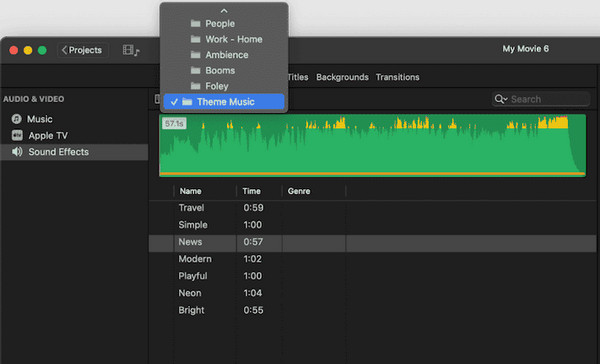Click the Work - Home folder icon
The width and height of the screenshot is (600, 364).
tap(196, 39)
